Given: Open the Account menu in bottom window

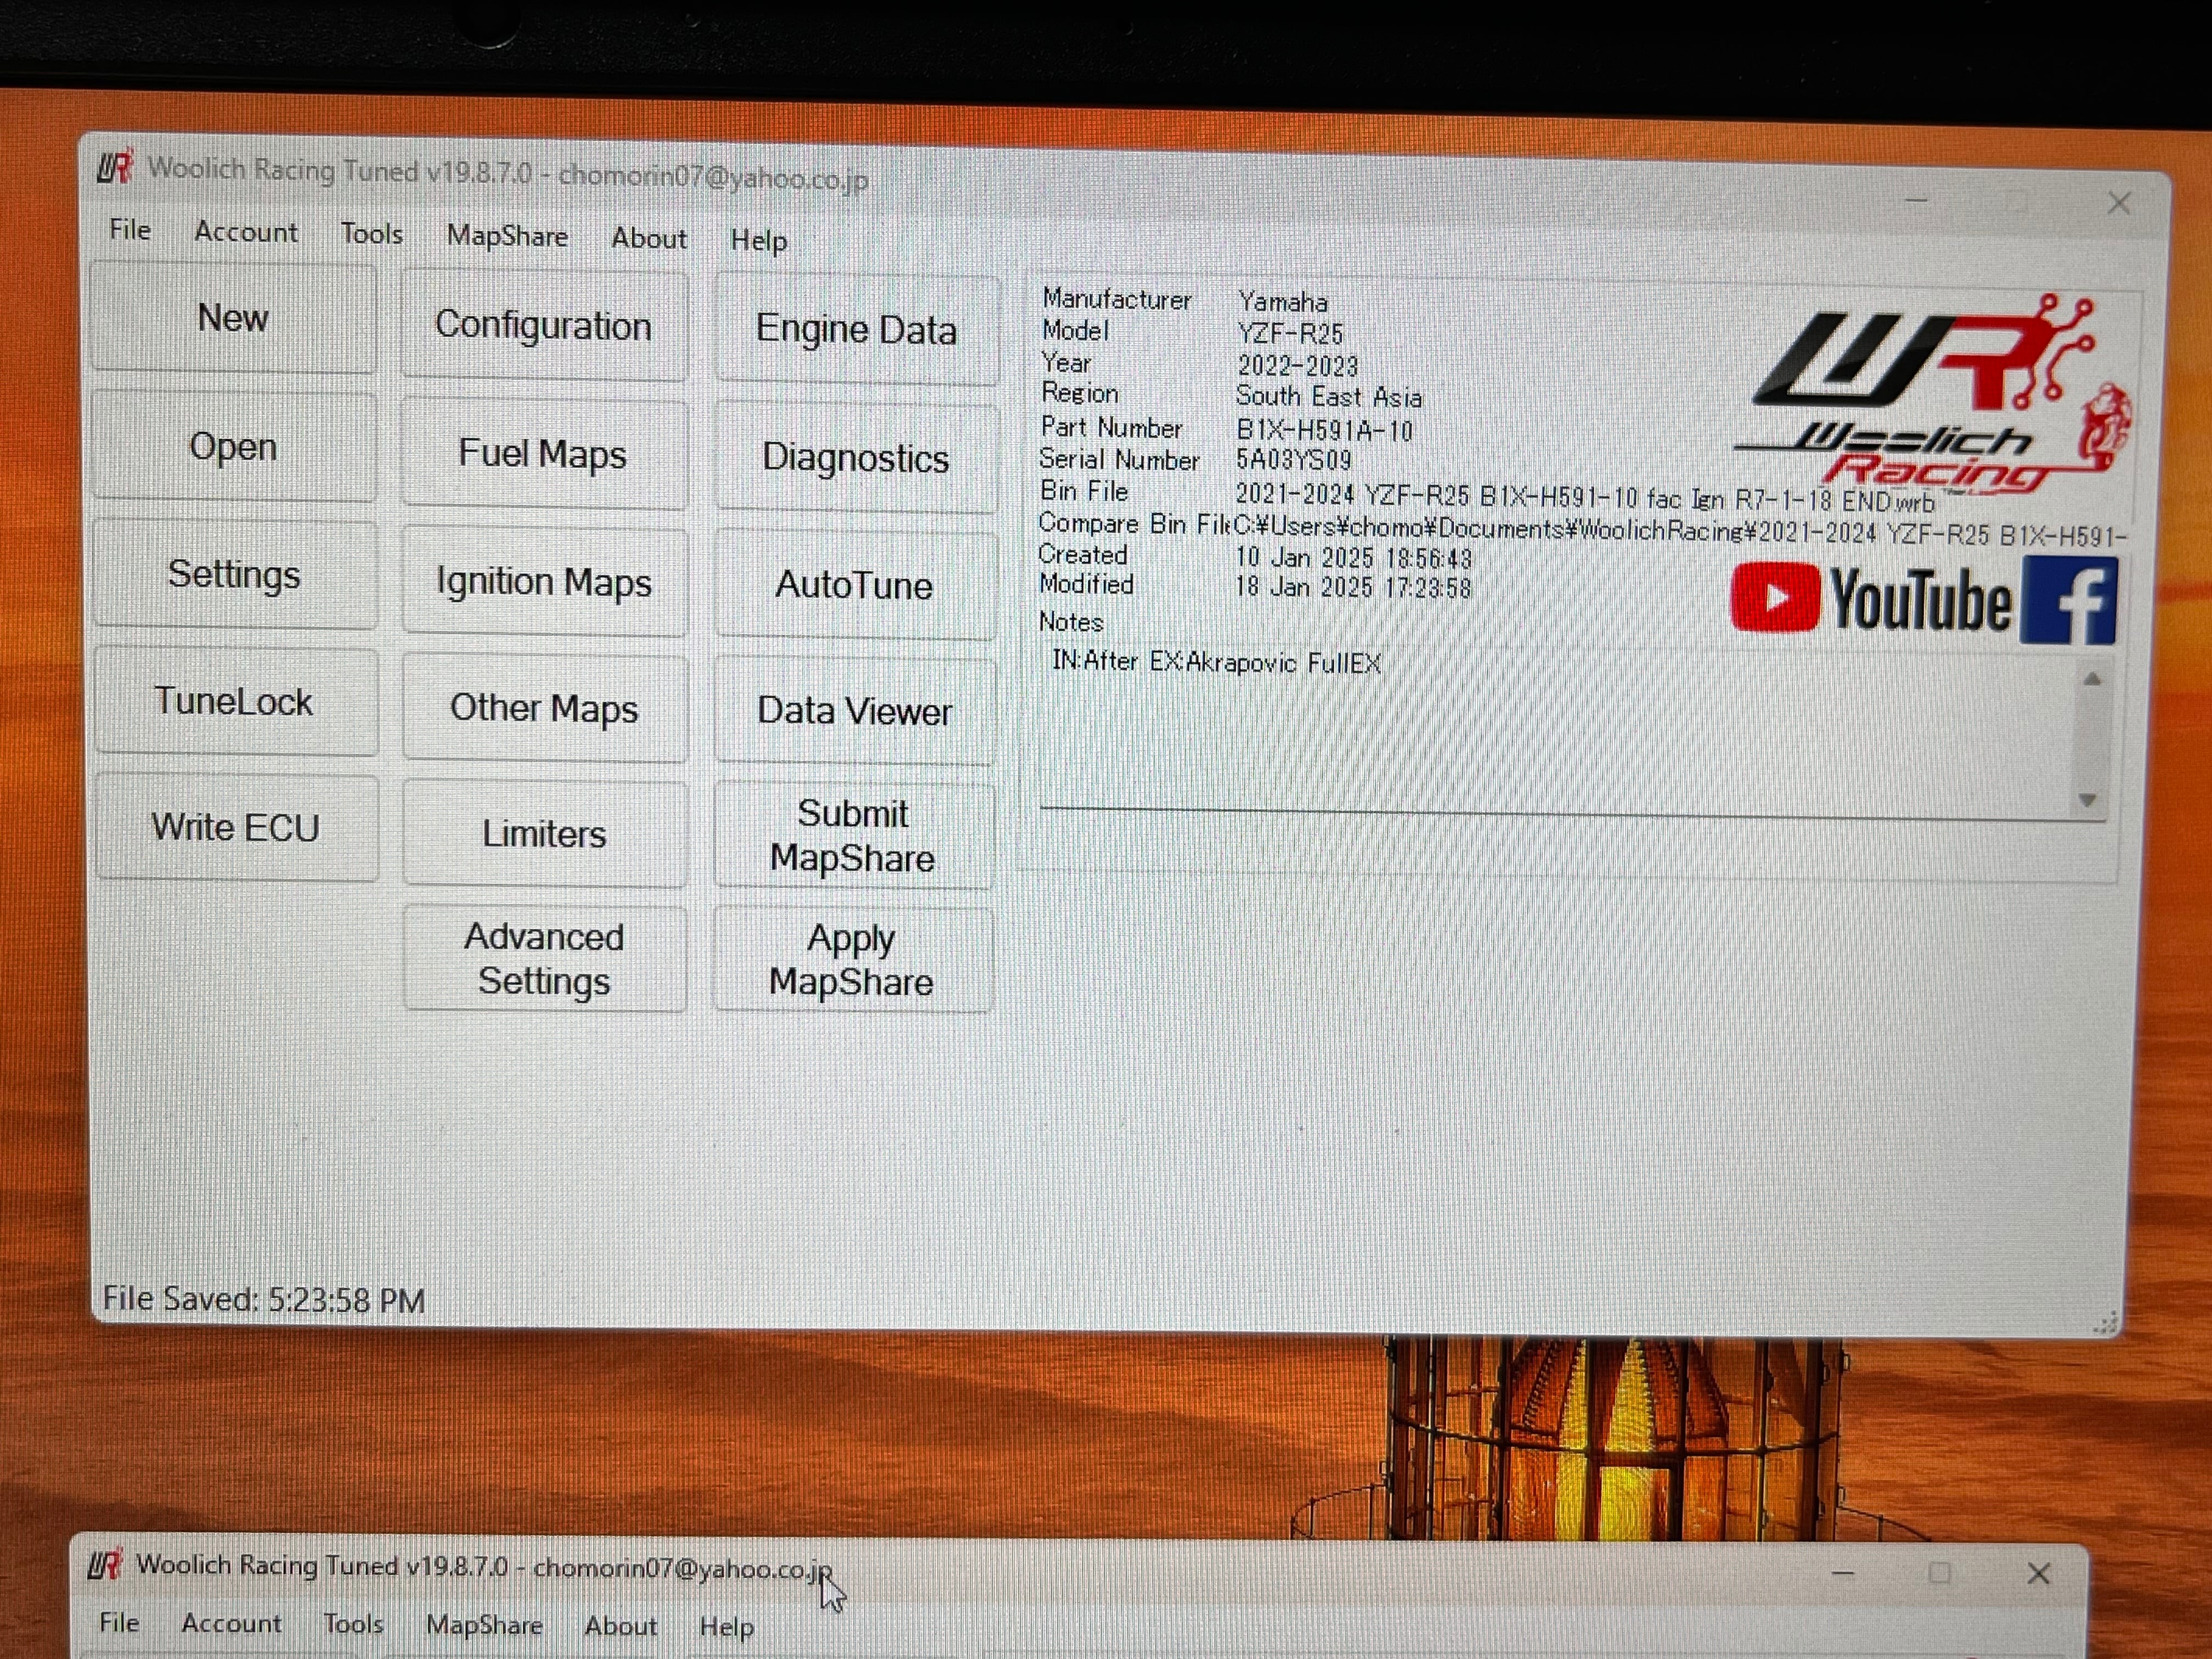Looking at the screenshot, I should click(231, 1623).
